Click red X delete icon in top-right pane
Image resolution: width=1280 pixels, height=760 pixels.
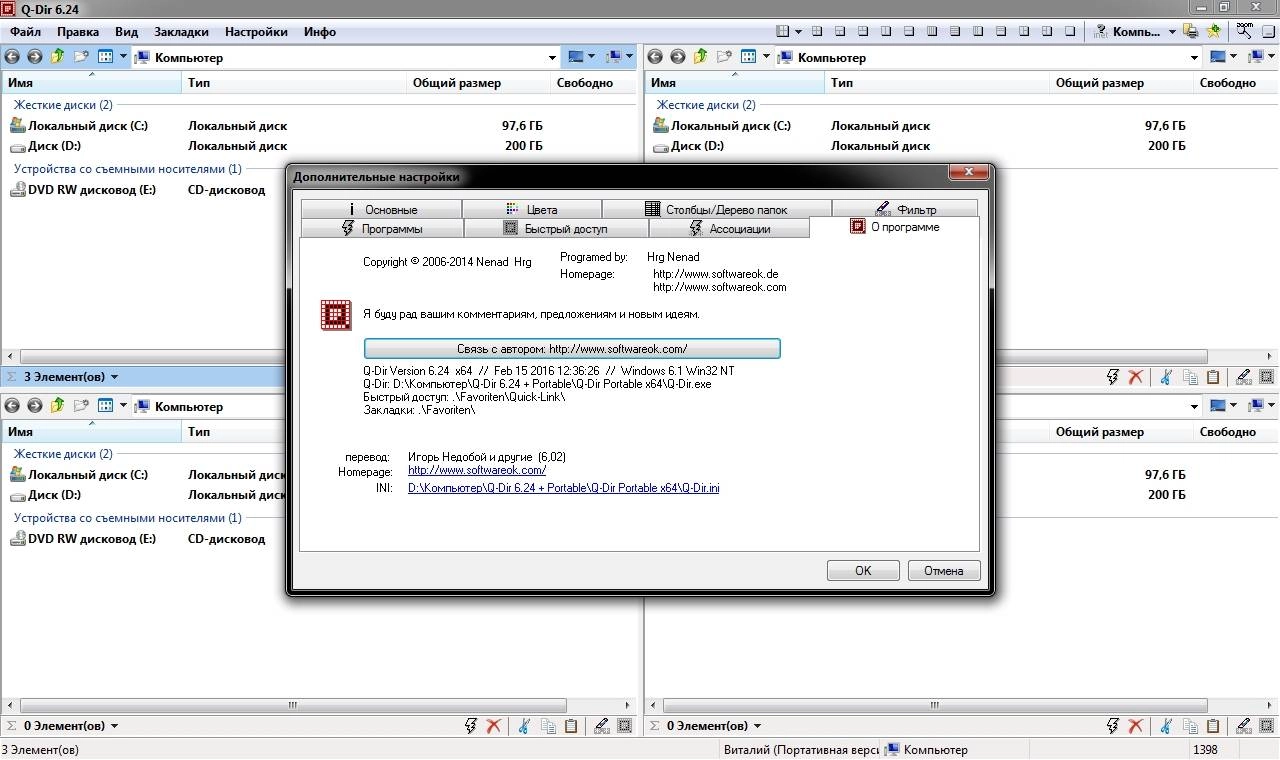coord(1135,377)
